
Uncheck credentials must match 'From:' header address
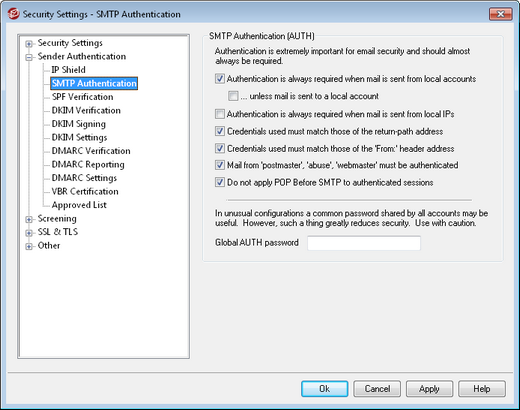point(220,148)
